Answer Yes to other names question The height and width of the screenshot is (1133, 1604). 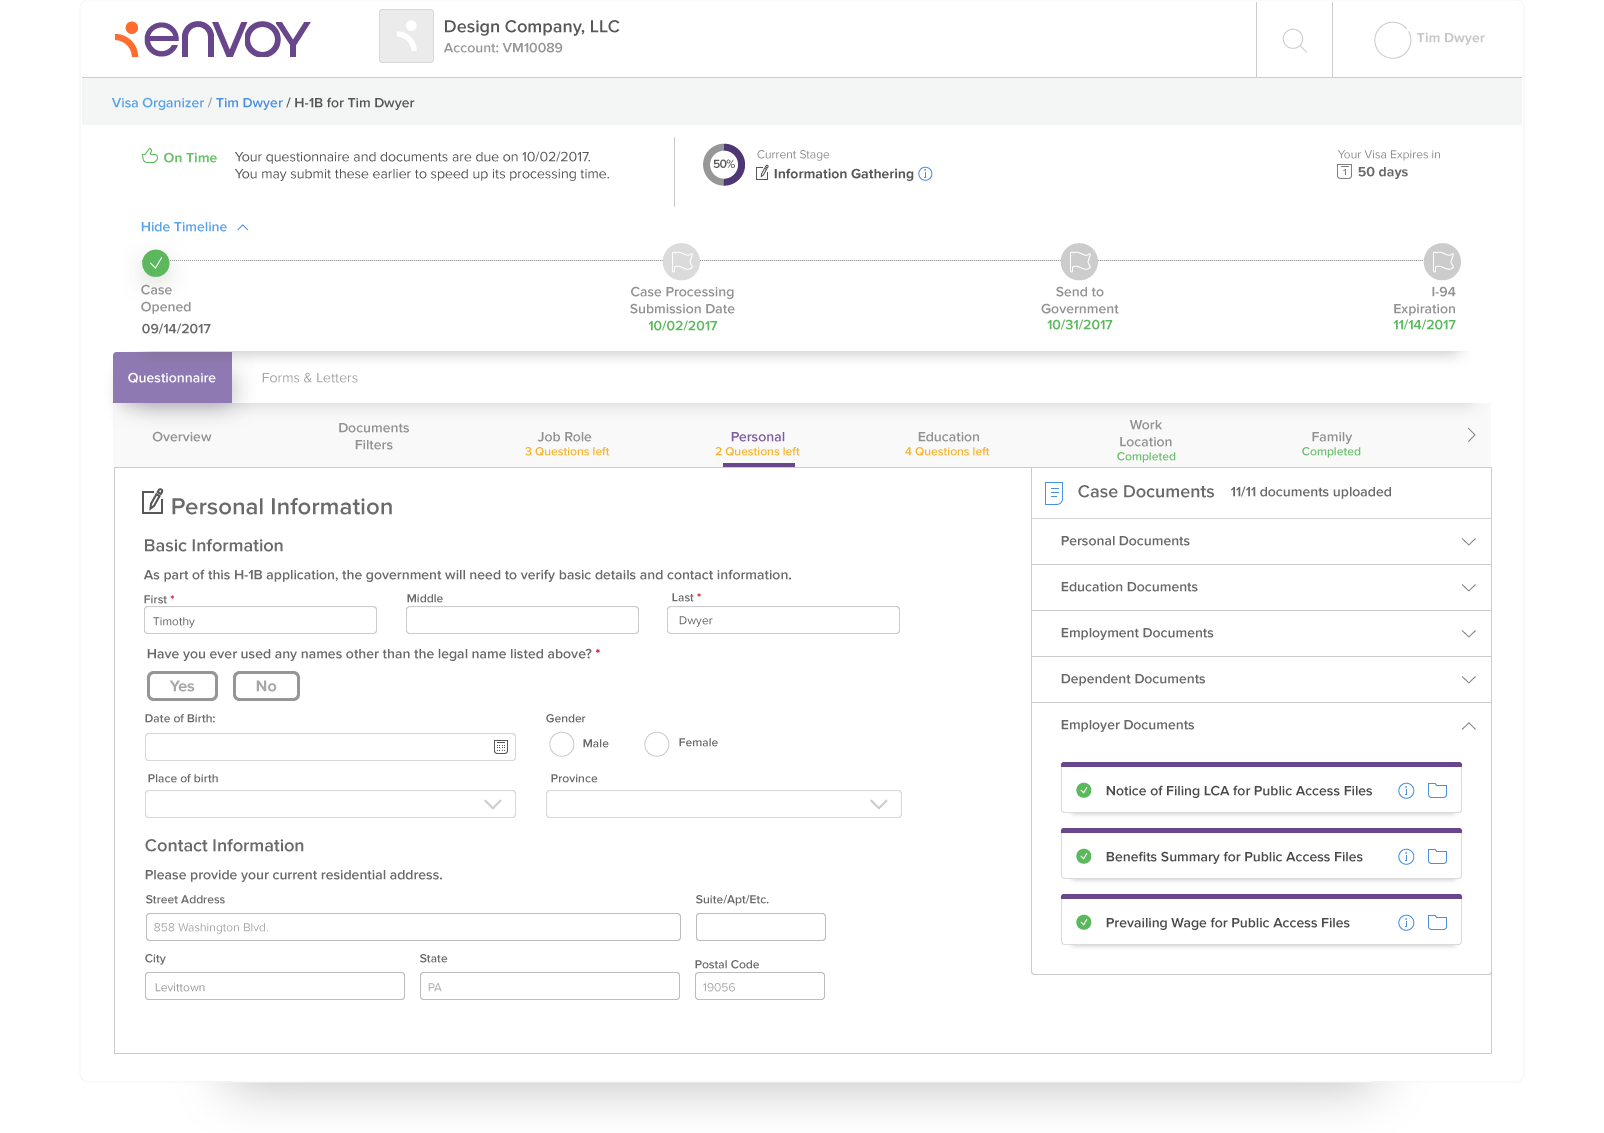pos(182,686)
